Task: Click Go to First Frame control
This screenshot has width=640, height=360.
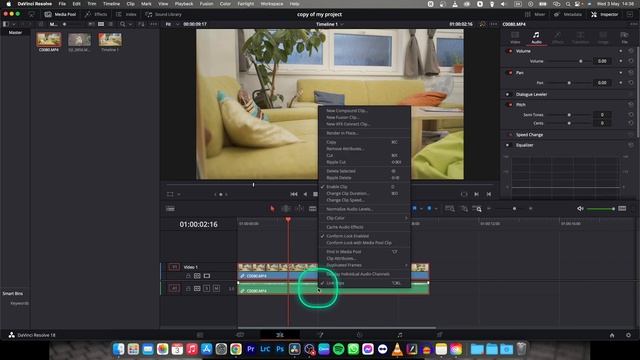Action: click(x=293, y=194)
